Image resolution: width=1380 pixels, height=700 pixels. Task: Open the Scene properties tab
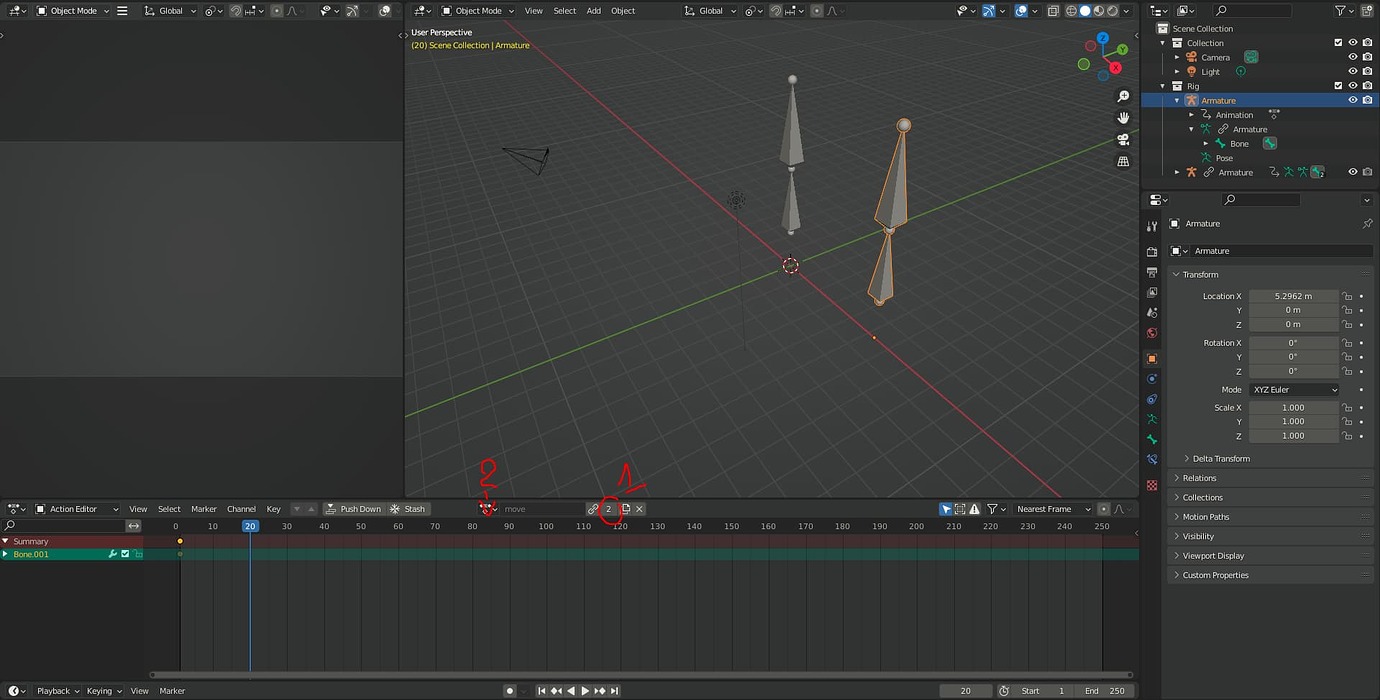click(1152, 313)
